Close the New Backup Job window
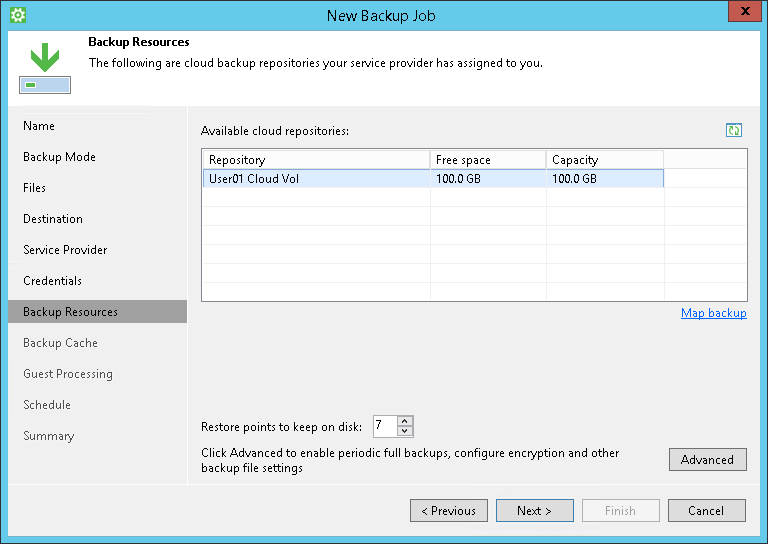768x544 pixels. pos(739,13)
